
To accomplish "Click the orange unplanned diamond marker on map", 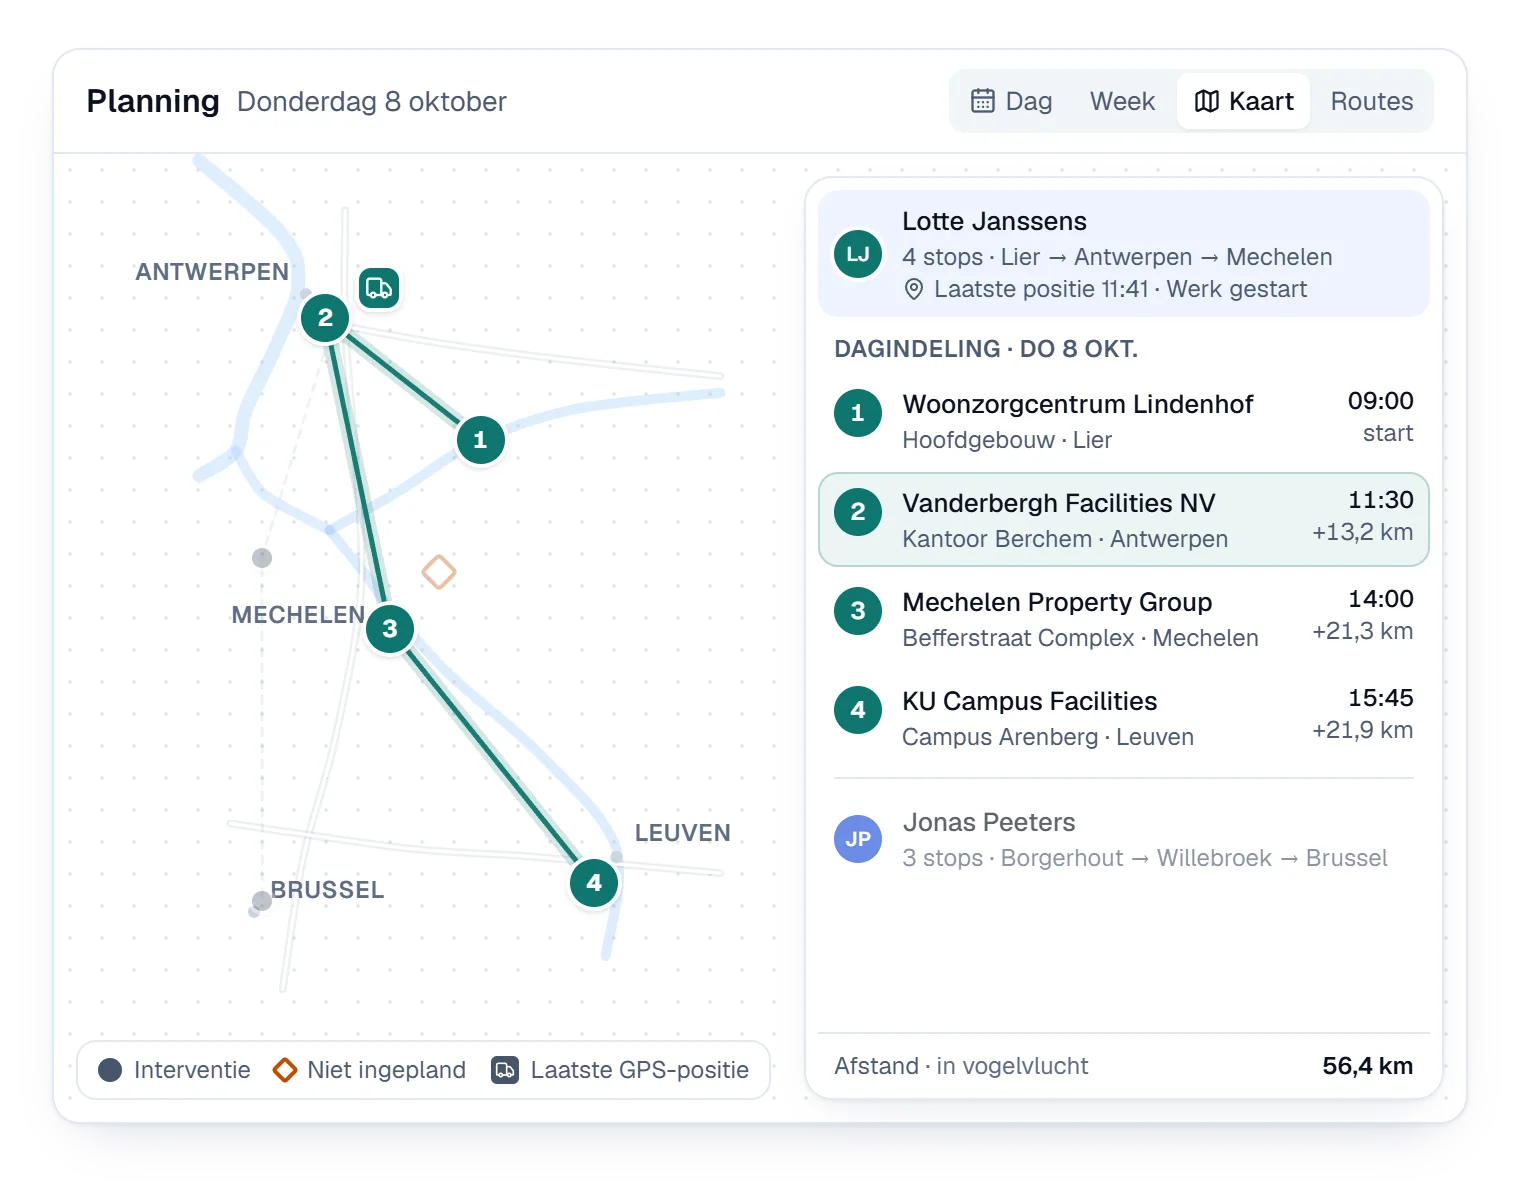I will tap(439, 572).
